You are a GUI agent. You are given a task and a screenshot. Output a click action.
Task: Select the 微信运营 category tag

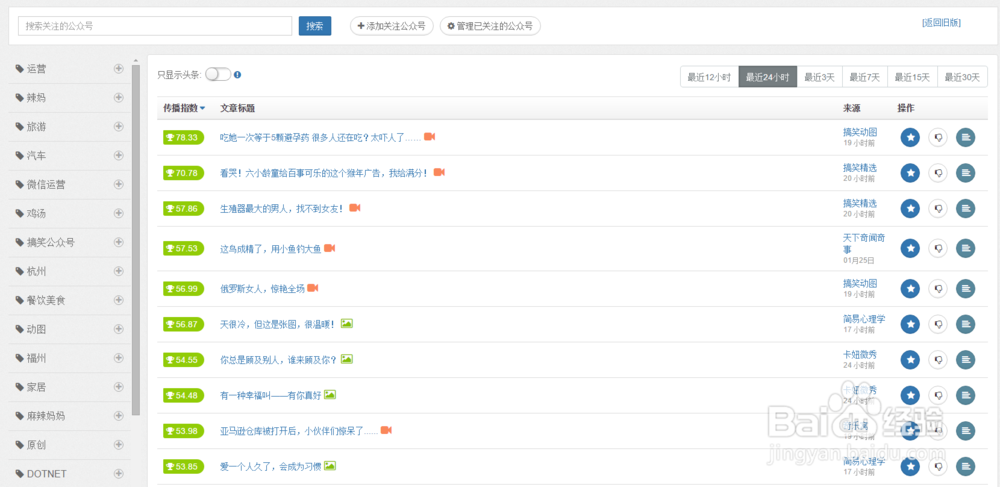click(x=40, y=185)
